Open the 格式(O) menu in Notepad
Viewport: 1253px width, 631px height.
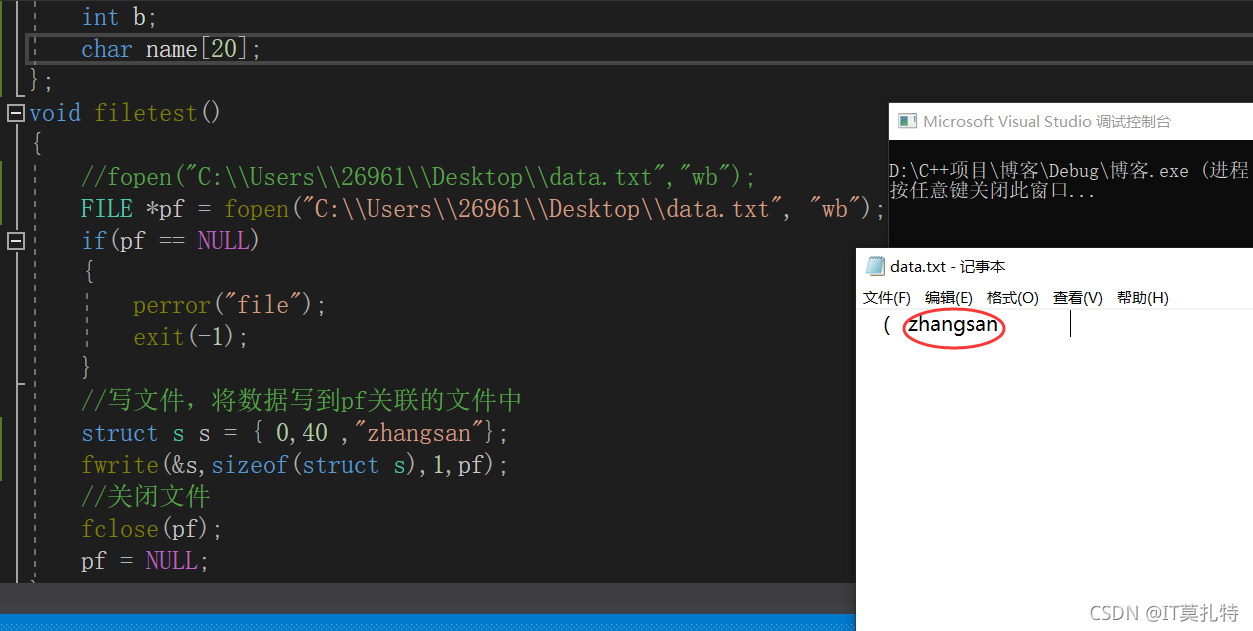(1013, 298)
